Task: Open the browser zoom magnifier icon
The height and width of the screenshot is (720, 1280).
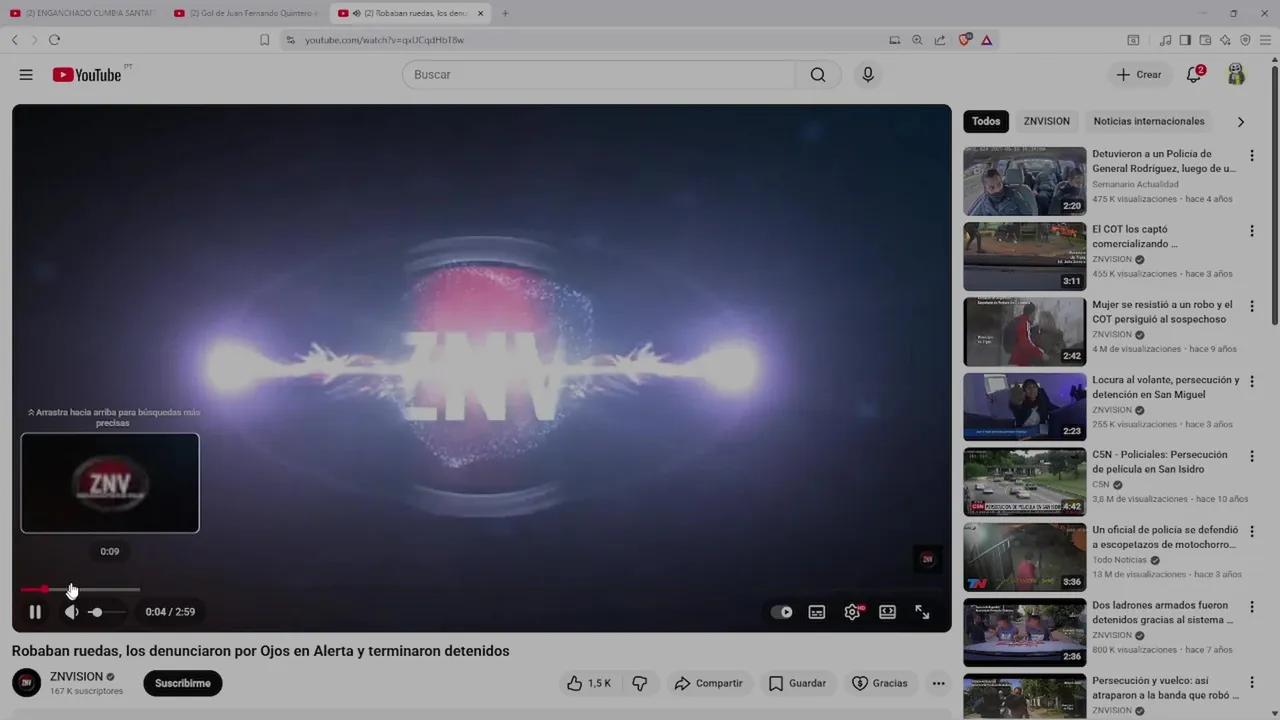Action: point(917,40)
